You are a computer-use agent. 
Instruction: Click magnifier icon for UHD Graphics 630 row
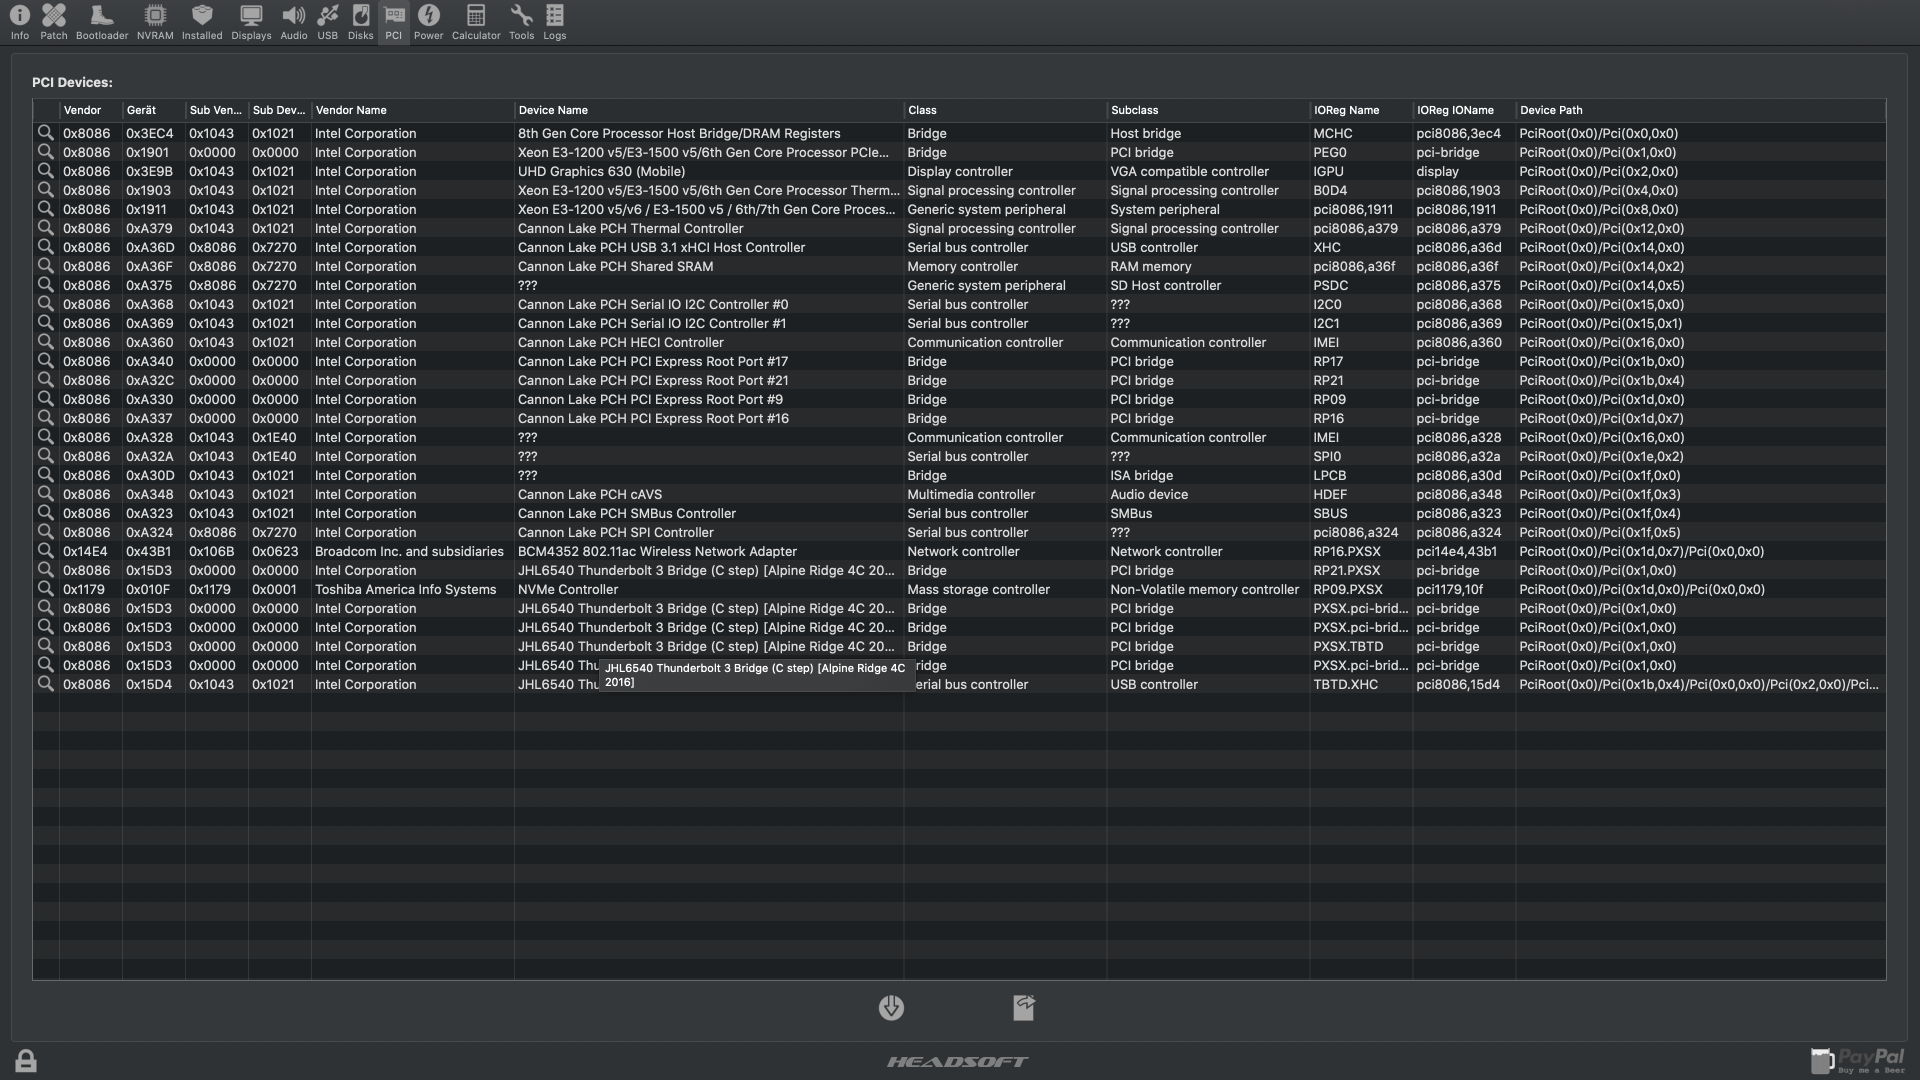pos(46,171)
